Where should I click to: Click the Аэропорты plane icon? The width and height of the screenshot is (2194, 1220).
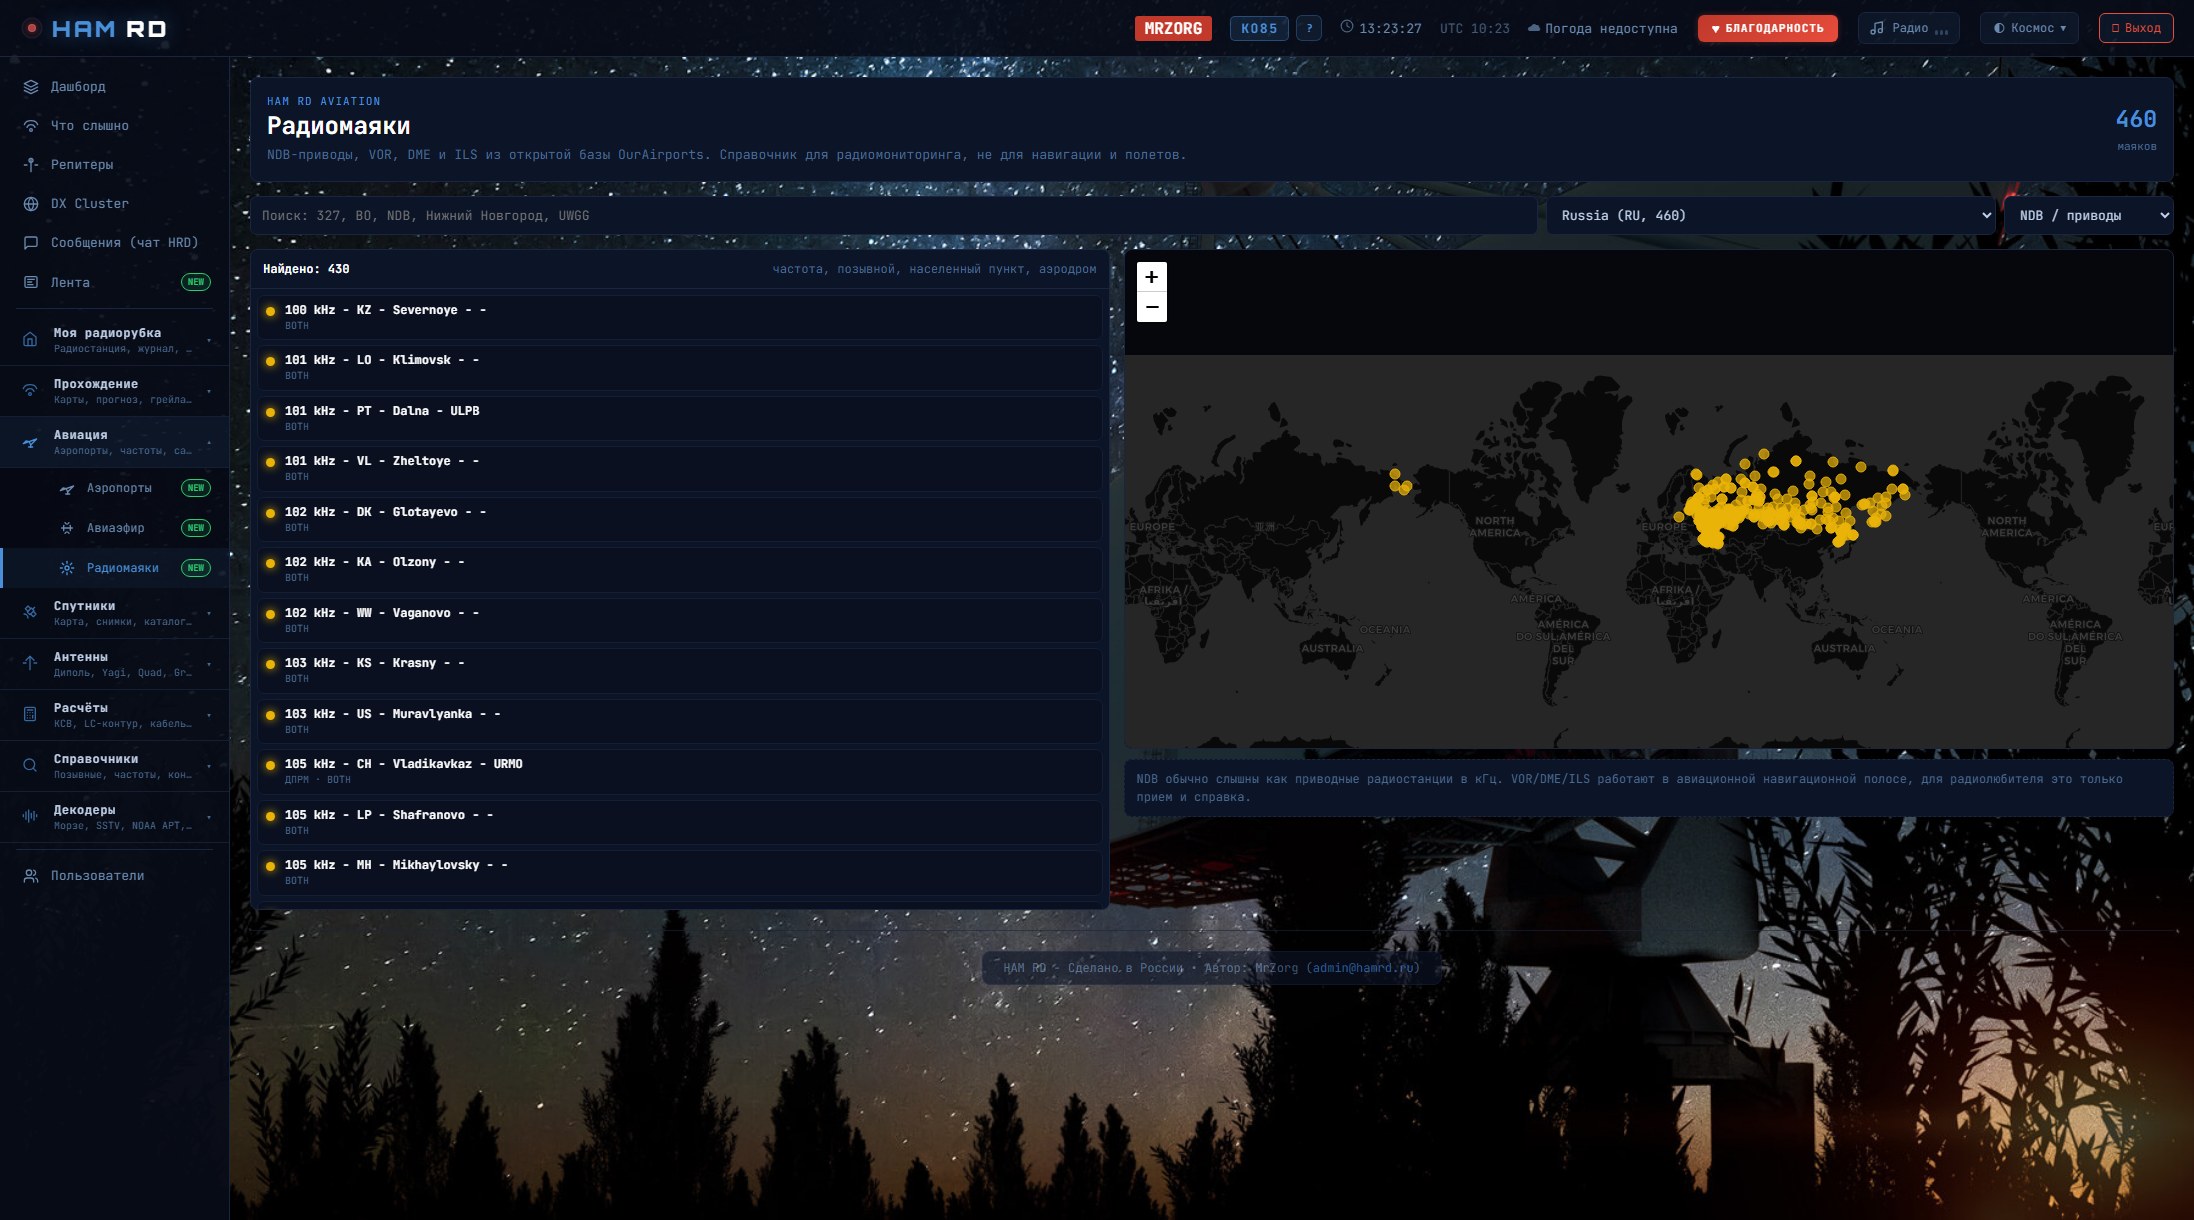pyautogui.click(x=67, y=489)
